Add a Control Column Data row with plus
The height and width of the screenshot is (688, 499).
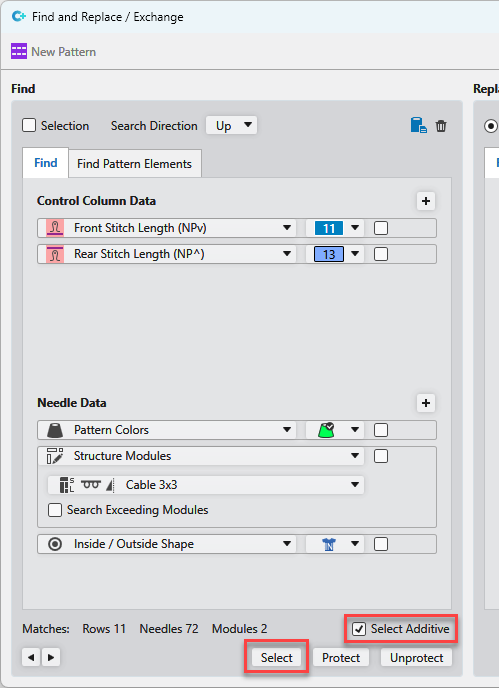[426, 201]
